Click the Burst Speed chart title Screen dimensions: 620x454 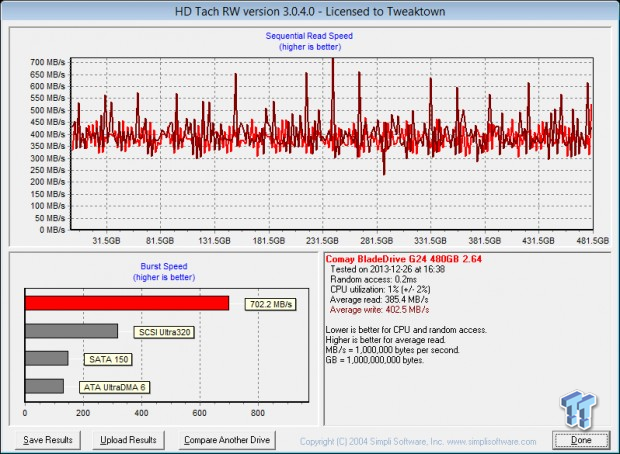[164, 267]
